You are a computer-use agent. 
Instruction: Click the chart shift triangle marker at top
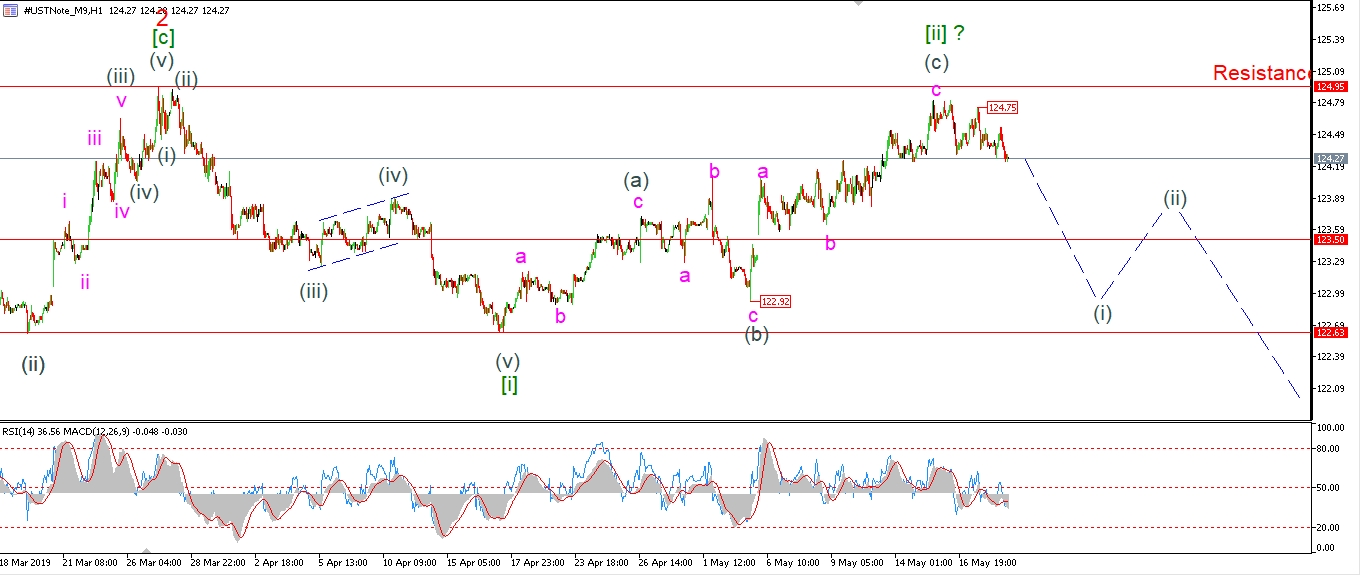[857, 4]
